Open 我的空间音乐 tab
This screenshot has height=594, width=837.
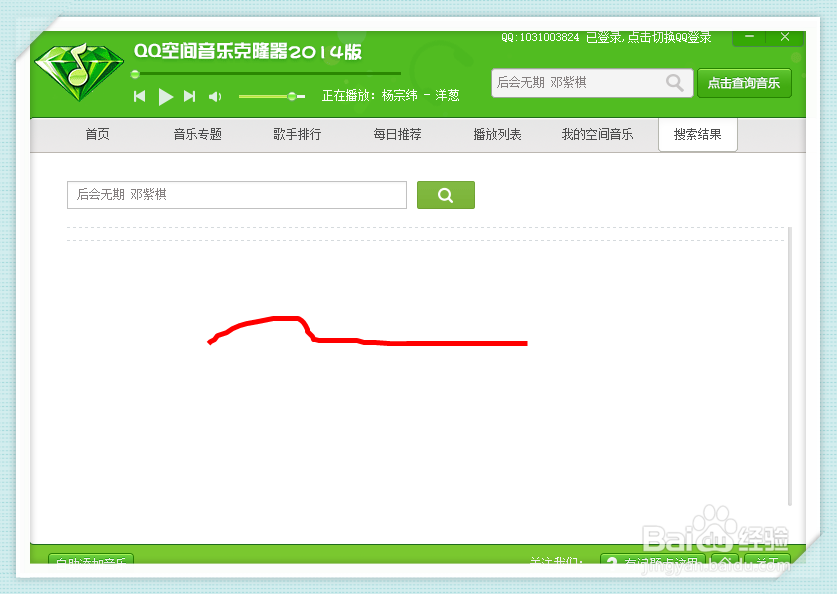[597, 134]
